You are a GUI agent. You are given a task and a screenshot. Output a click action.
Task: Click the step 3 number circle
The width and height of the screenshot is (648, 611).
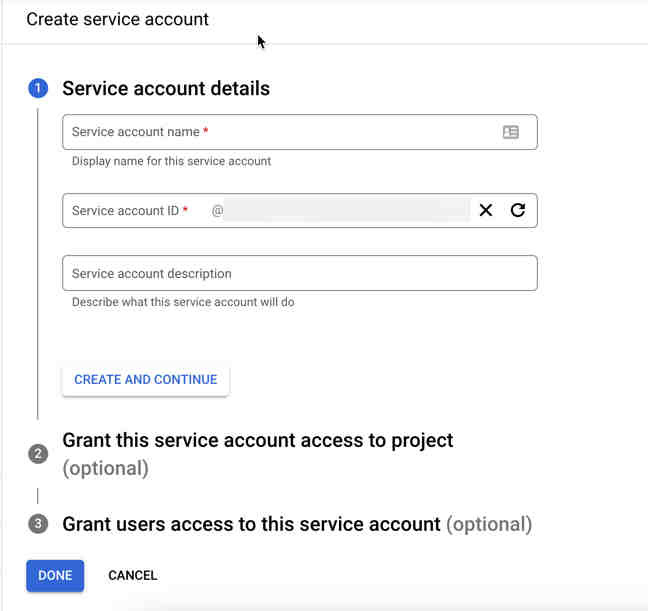click(38, 524)
